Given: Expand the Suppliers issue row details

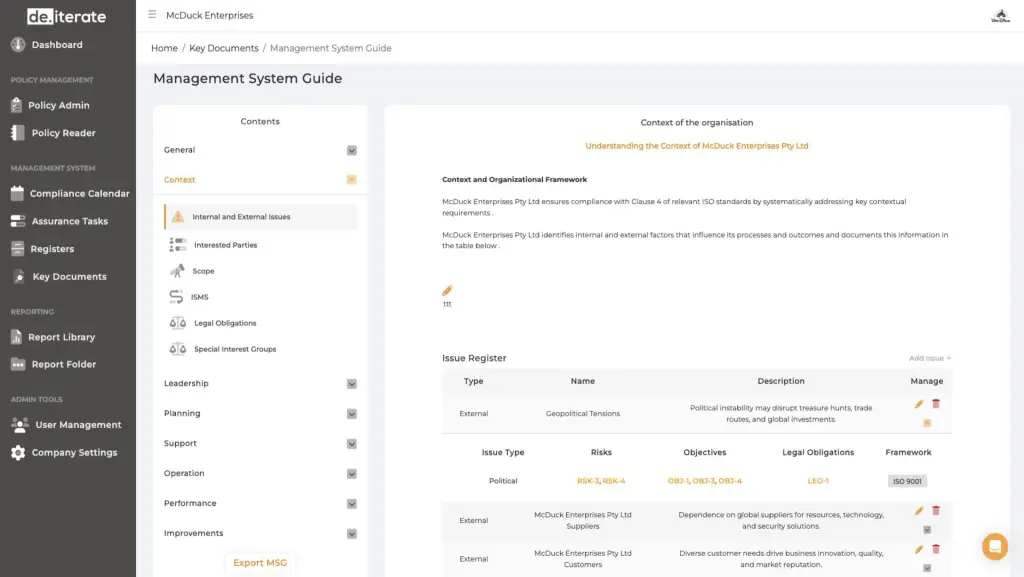Looking at the screenshot, I should click(x=927, y=530).
